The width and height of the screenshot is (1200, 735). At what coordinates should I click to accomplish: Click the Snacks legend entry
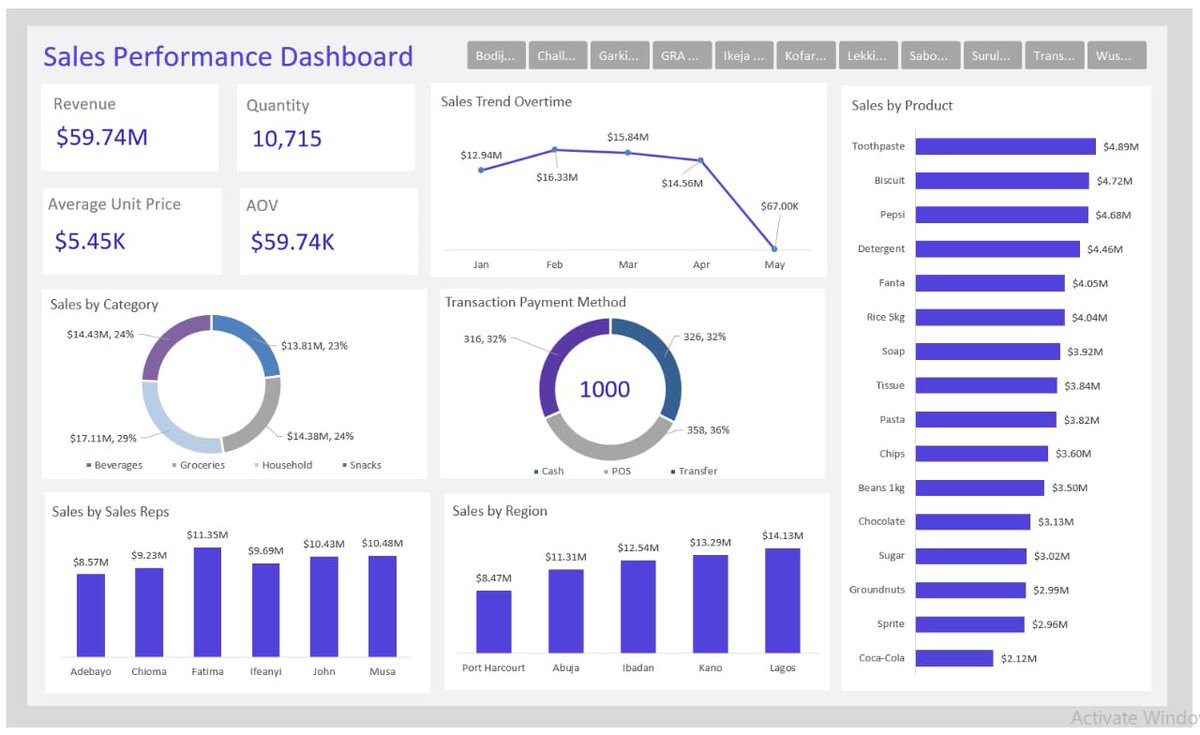point(361,465)
